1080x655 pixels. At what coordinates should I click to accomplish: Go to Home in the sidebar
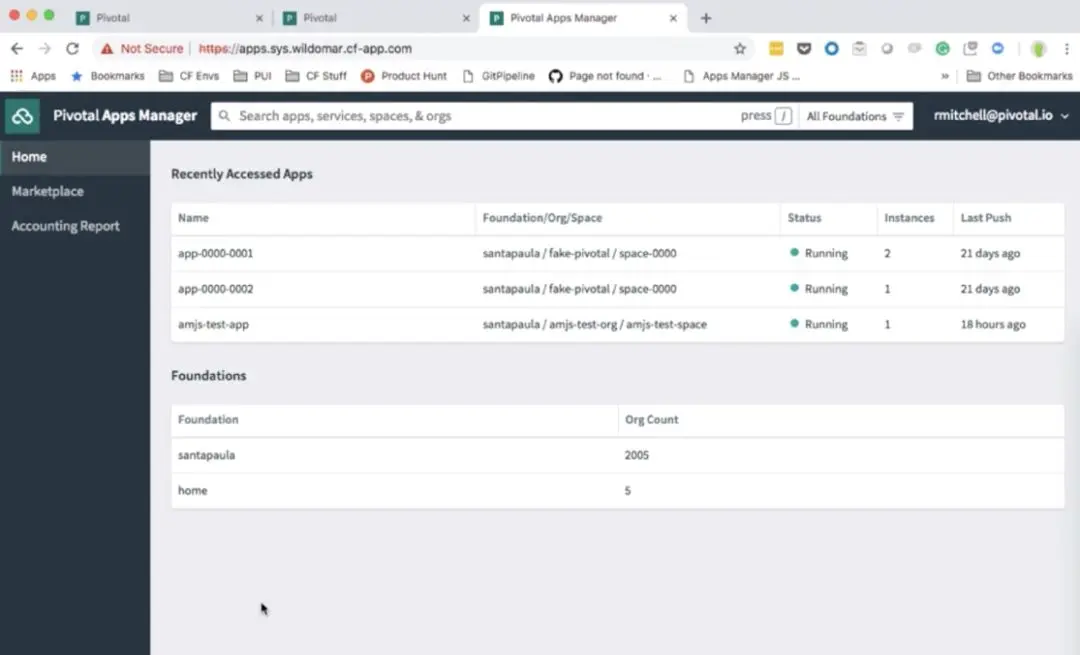point(75,157)
